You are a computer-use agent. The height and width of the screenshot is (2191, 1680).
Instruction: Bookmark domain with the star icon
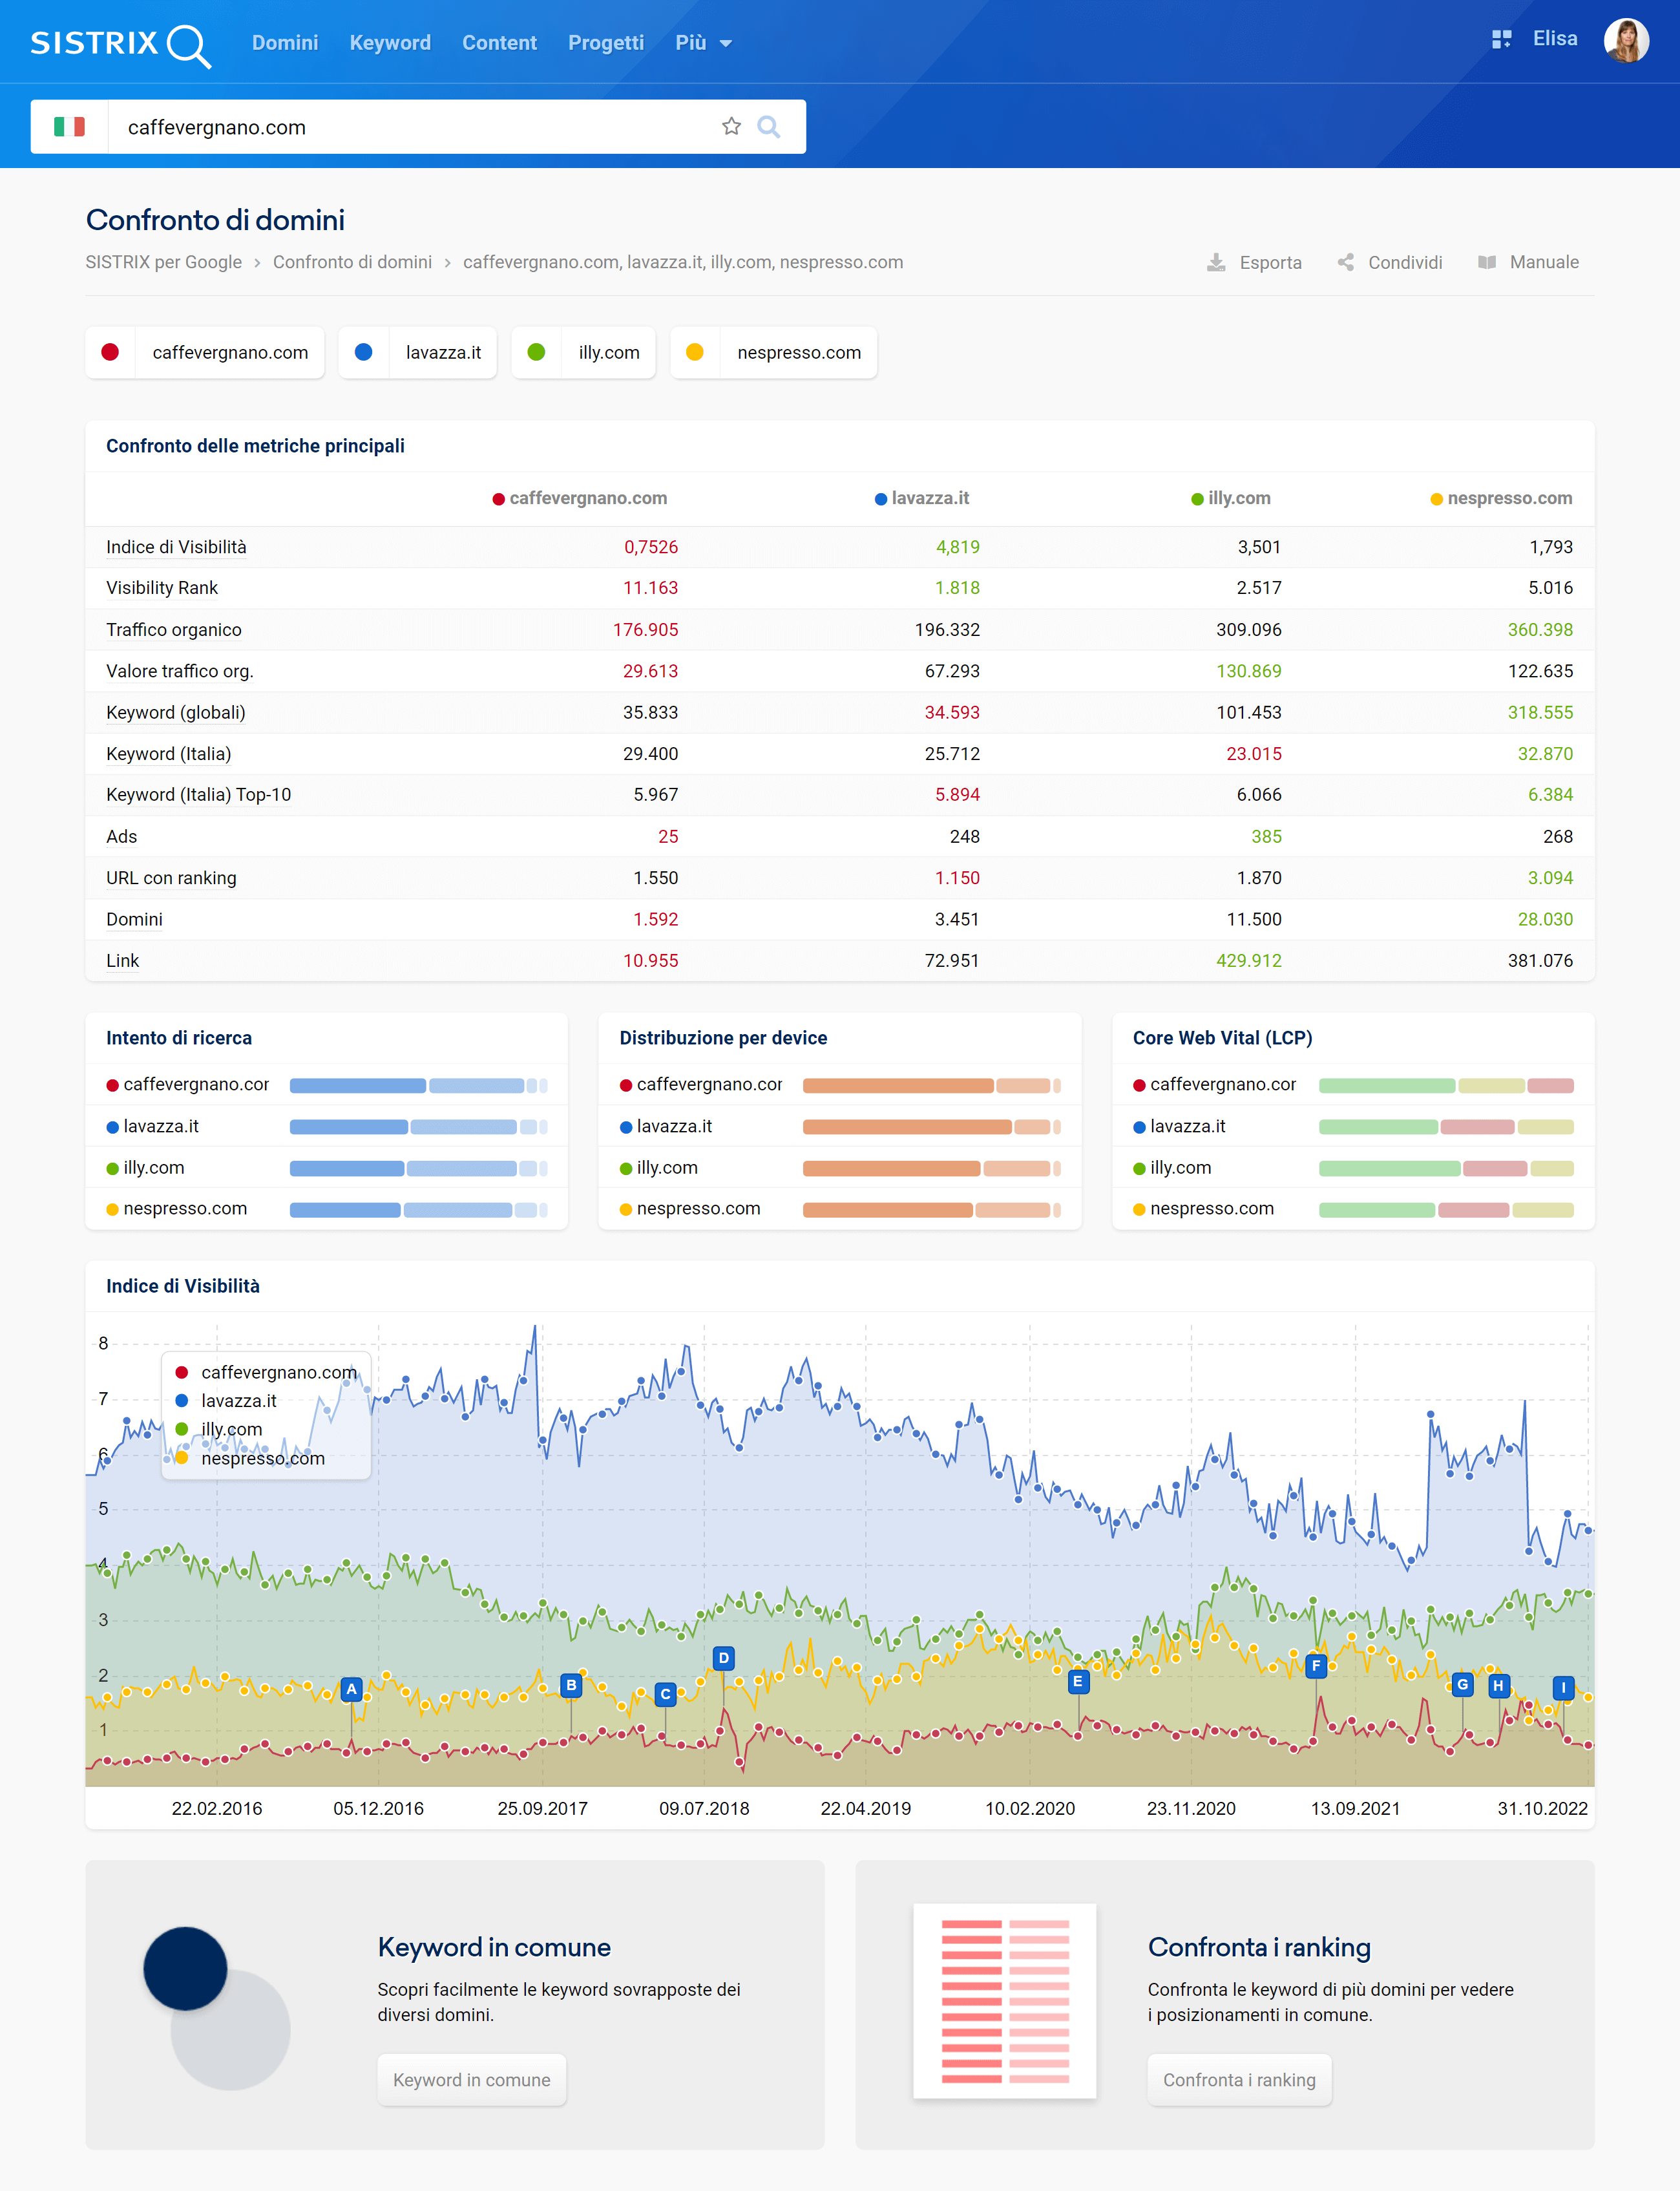tap(731, 127)
